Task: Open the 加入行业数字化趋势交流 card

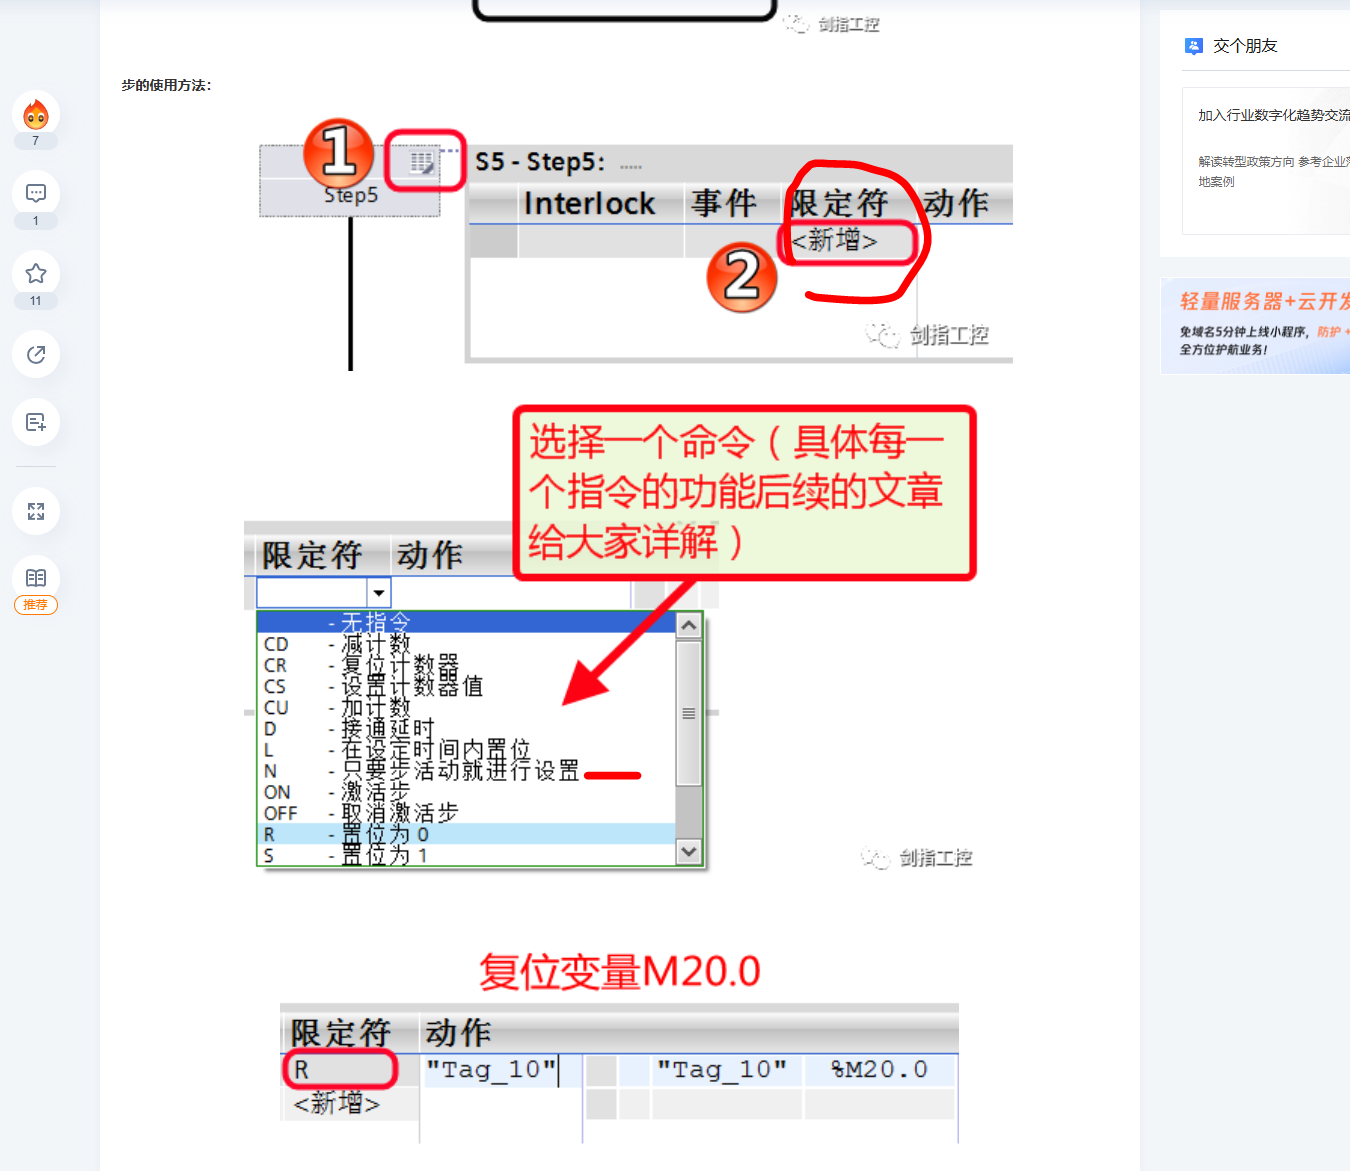Action: pos(1266,160)
